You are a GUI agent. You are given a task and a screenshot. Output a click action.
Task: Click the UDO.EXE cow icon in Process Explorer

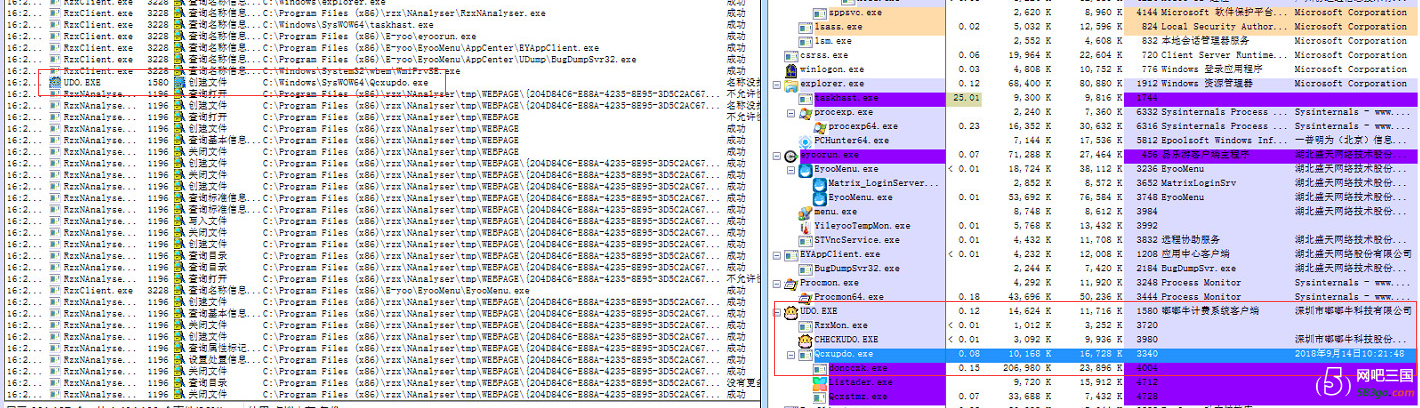[x=791, y=312]
